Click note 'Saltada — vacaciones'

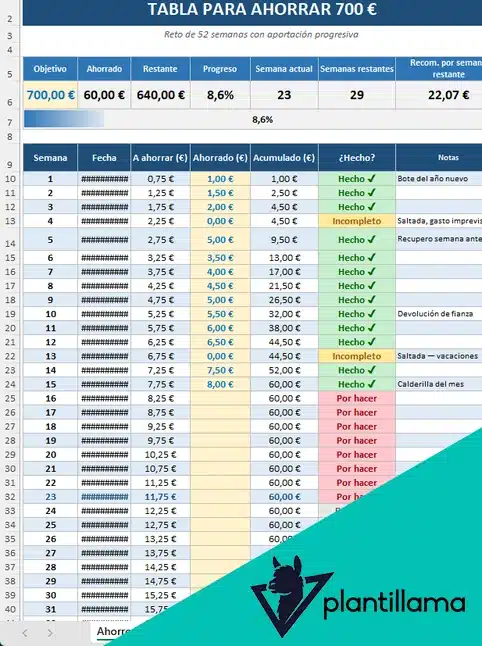coord(438,356)
